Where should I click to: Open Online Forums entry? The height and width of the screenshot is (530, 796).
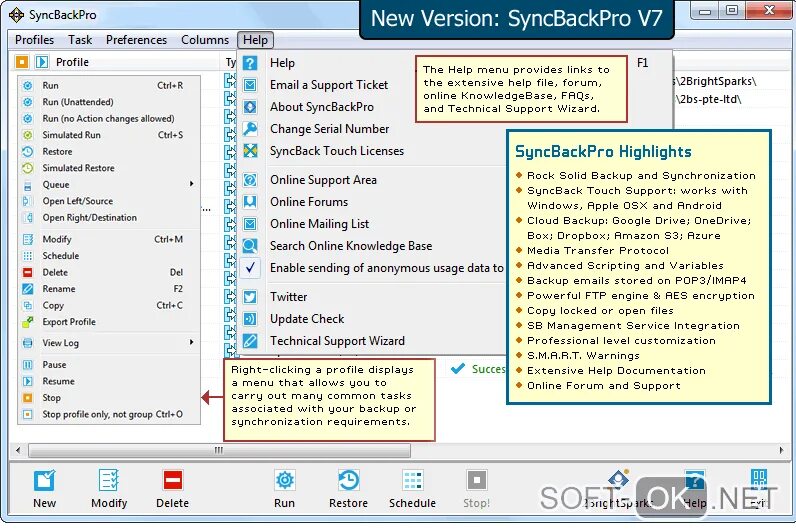[x=309, y=202]
